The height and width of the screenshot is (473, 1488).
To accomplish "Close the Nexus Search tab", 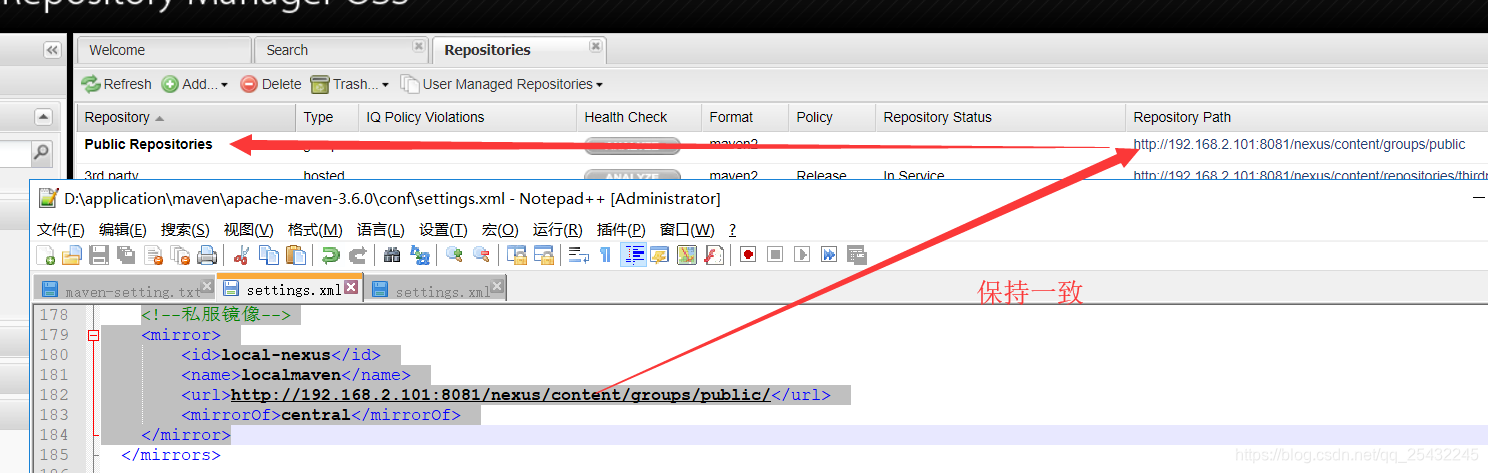I will [419, 46].
